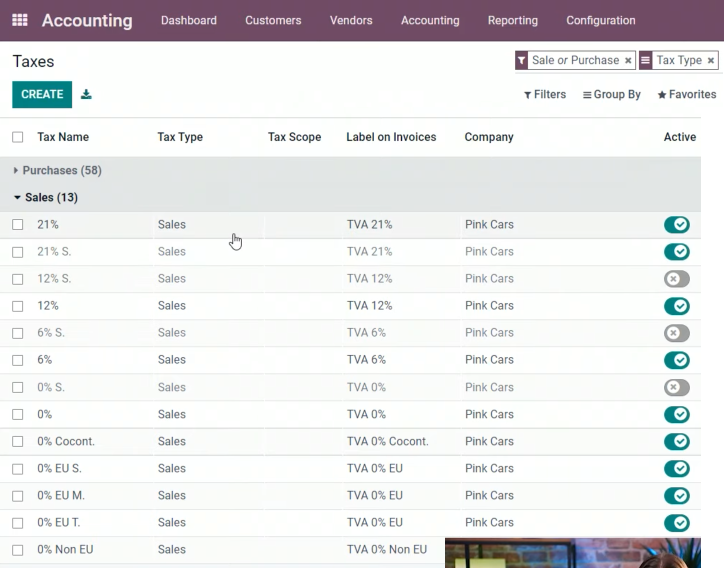
Task: Sort by Tax Type column header
Action: (180, 137)
